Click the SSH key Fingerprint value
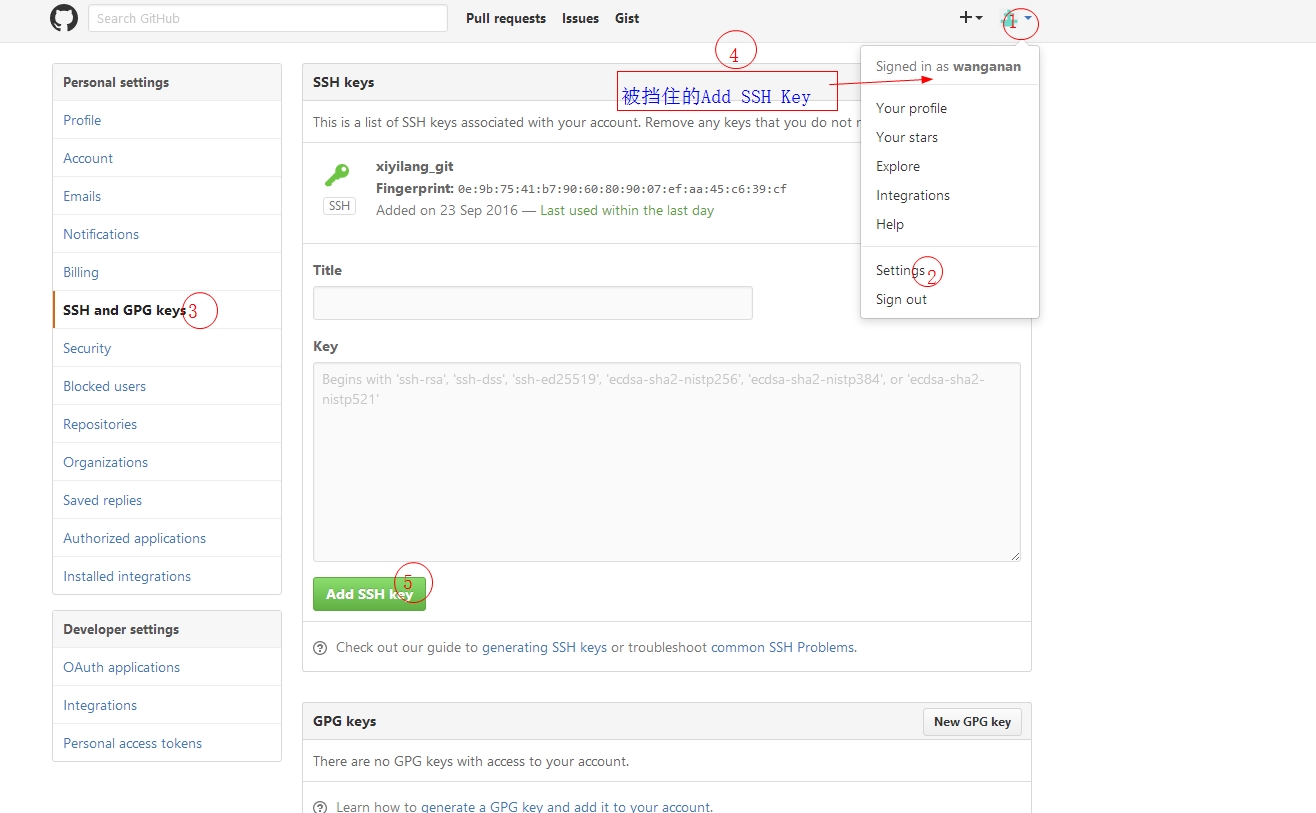The width and height of the screenshot is (1316, 813). click(622, 189)
